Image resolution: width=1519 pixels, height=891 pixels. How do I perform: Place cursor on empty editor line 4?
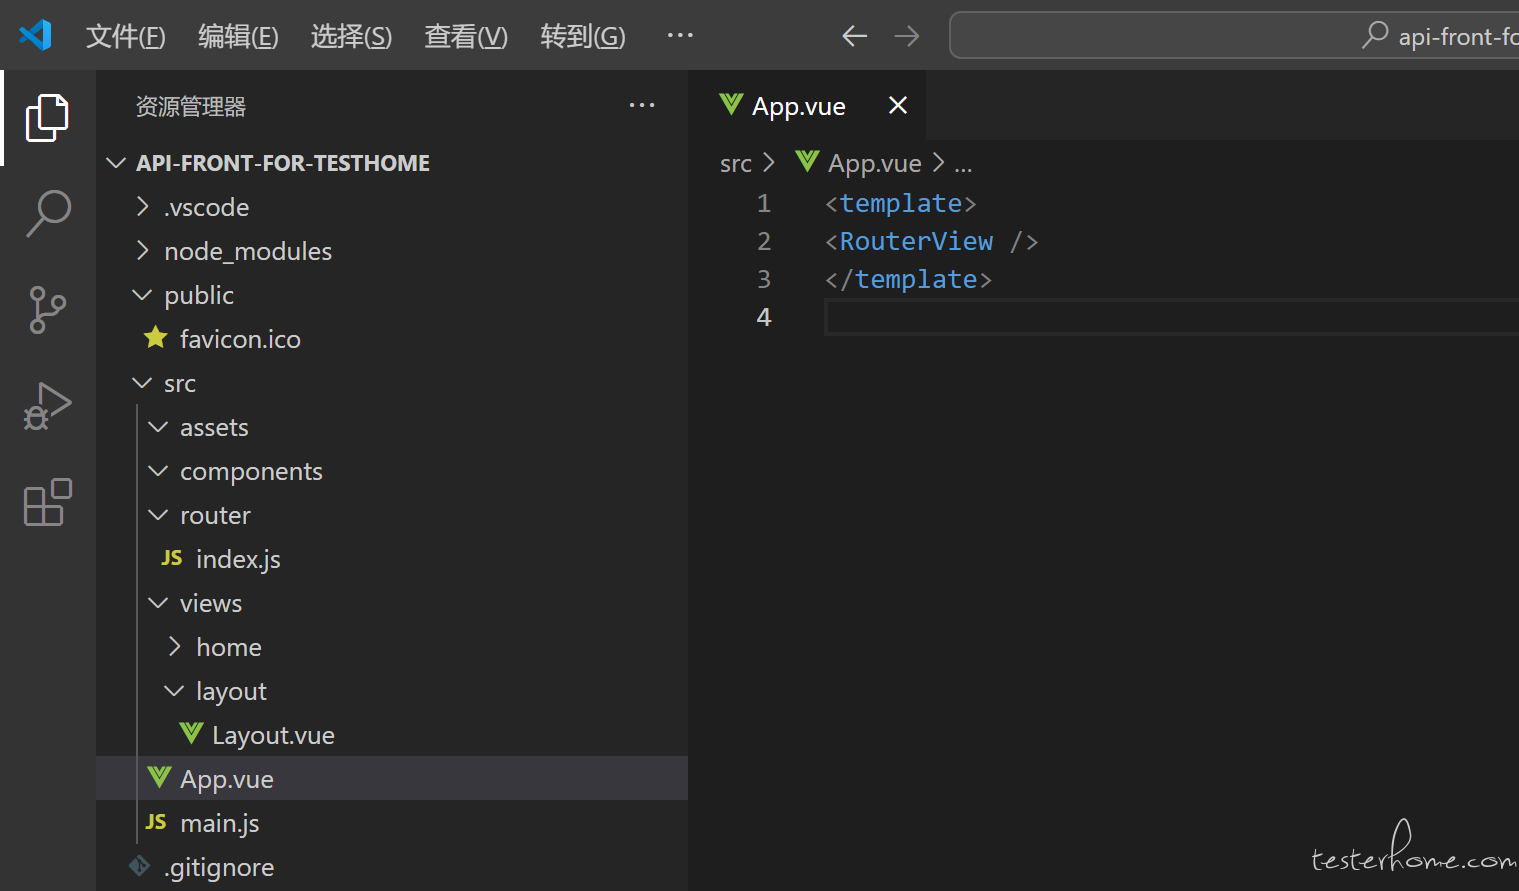[1172, 317]
